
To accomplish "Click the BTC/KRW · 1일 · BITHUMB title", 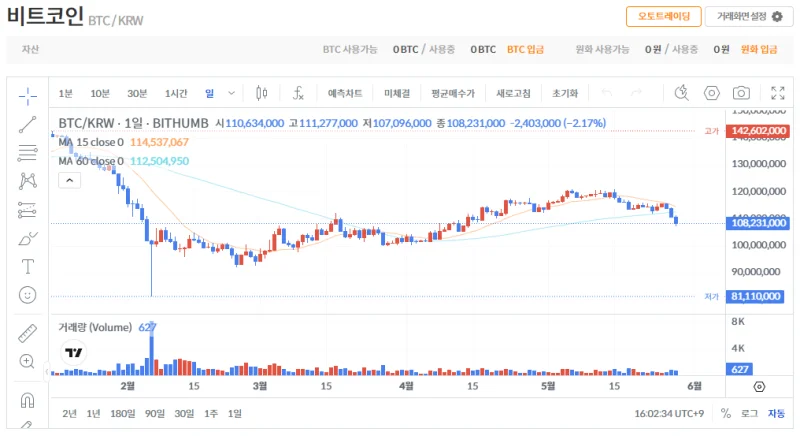I will click(133, 123).
